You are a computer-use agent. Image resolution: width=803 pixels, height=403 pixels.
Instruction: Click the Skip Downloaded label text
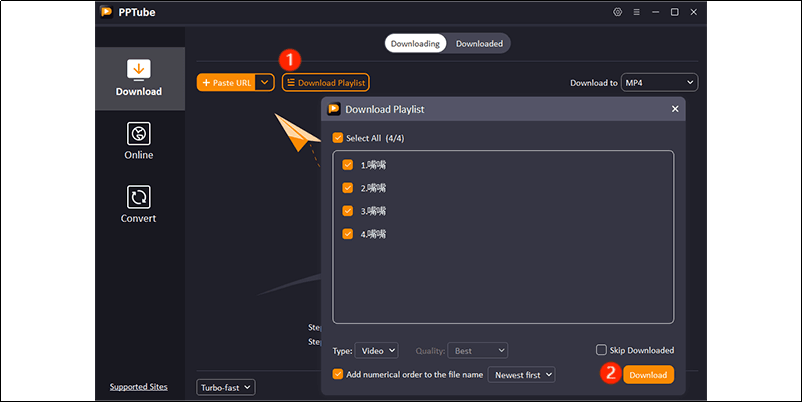[x=642, y=350]
